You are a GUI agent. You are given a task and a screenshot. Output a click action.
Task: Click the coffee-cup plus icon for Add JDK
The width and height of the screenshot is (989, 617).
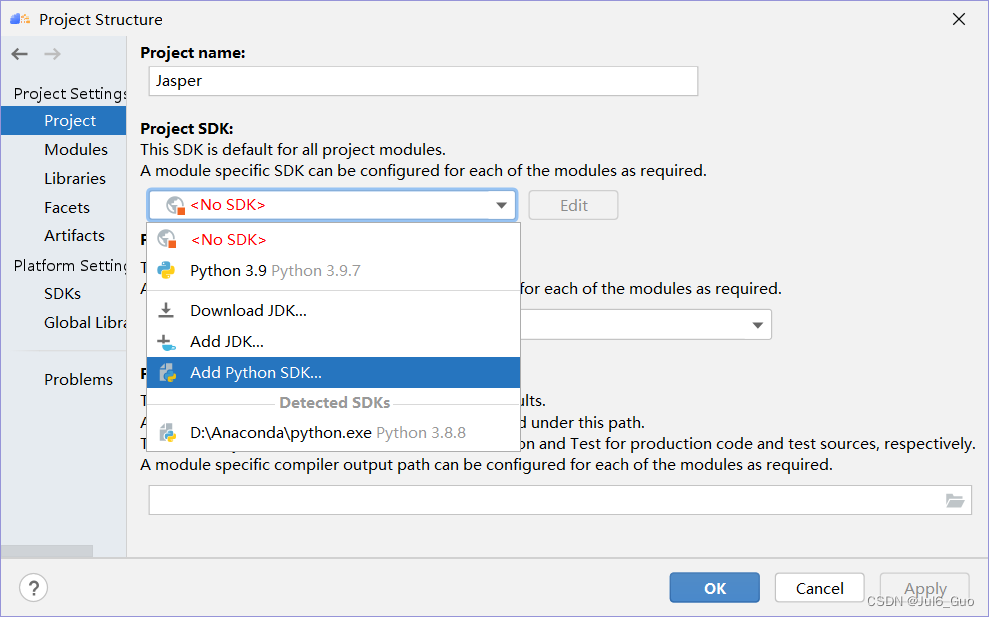coord(167,342)
